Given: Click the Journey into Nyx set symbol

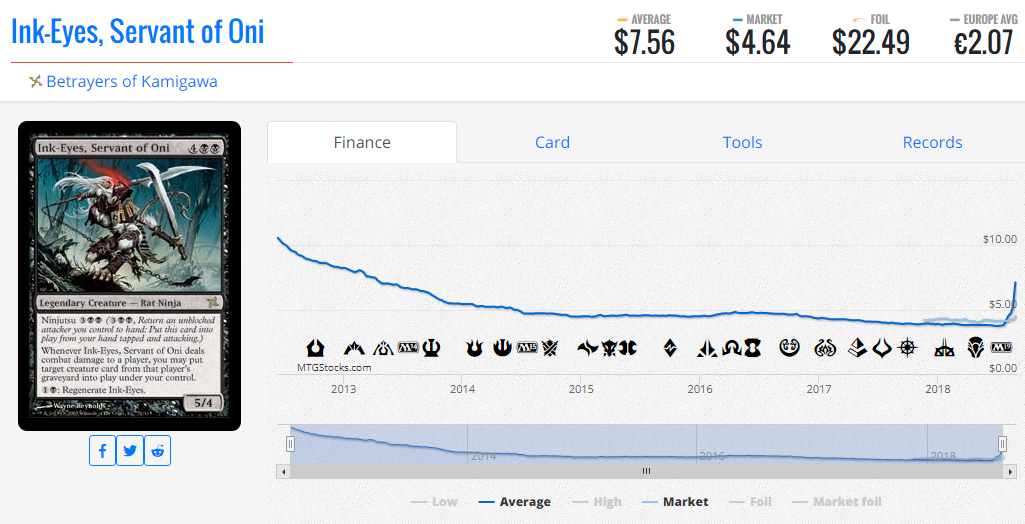Looking at the screenshot, I should pos(502,348).
